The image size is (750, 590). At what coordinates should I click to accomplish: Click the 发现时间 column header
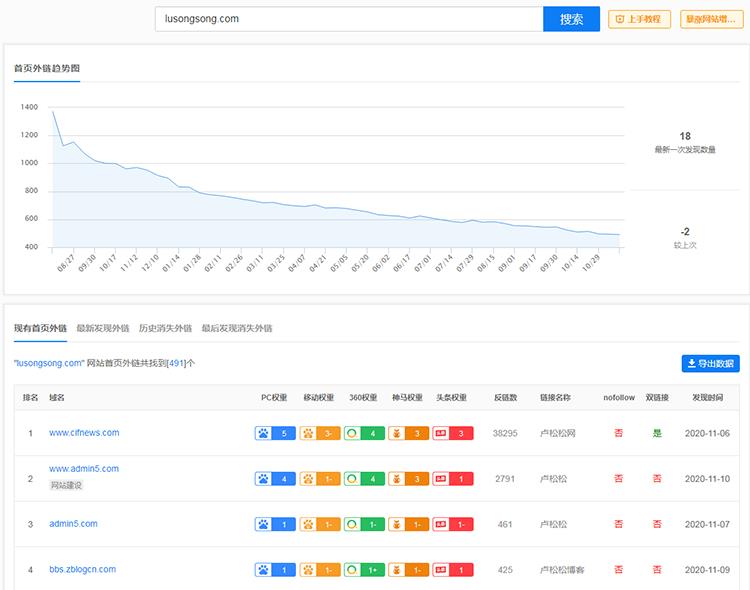pos(707,398)
